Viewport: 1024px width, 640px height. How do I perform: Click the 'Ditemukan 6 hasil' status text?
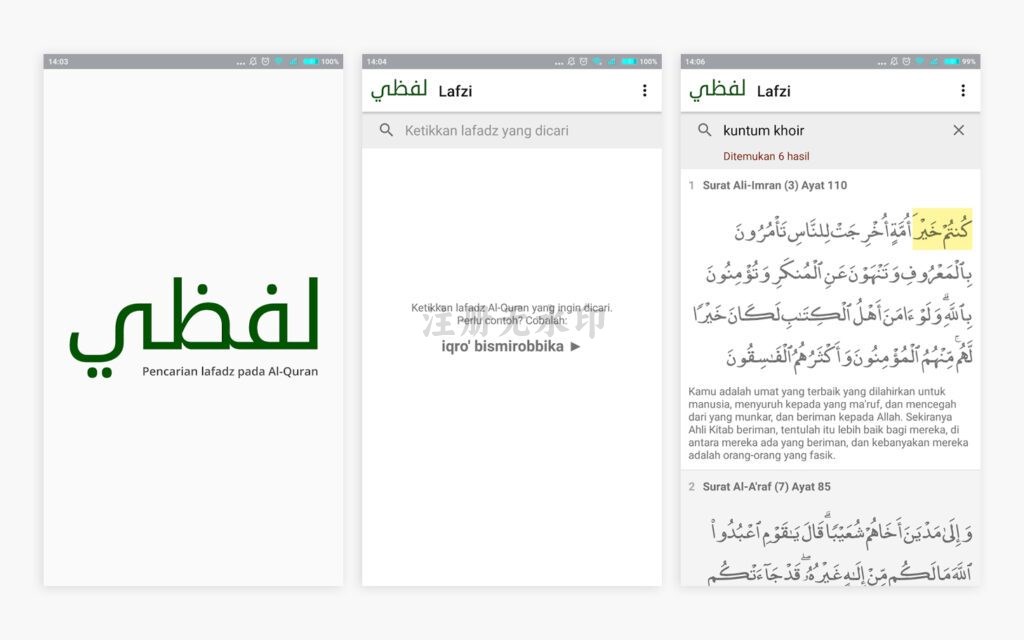(766, 156)
